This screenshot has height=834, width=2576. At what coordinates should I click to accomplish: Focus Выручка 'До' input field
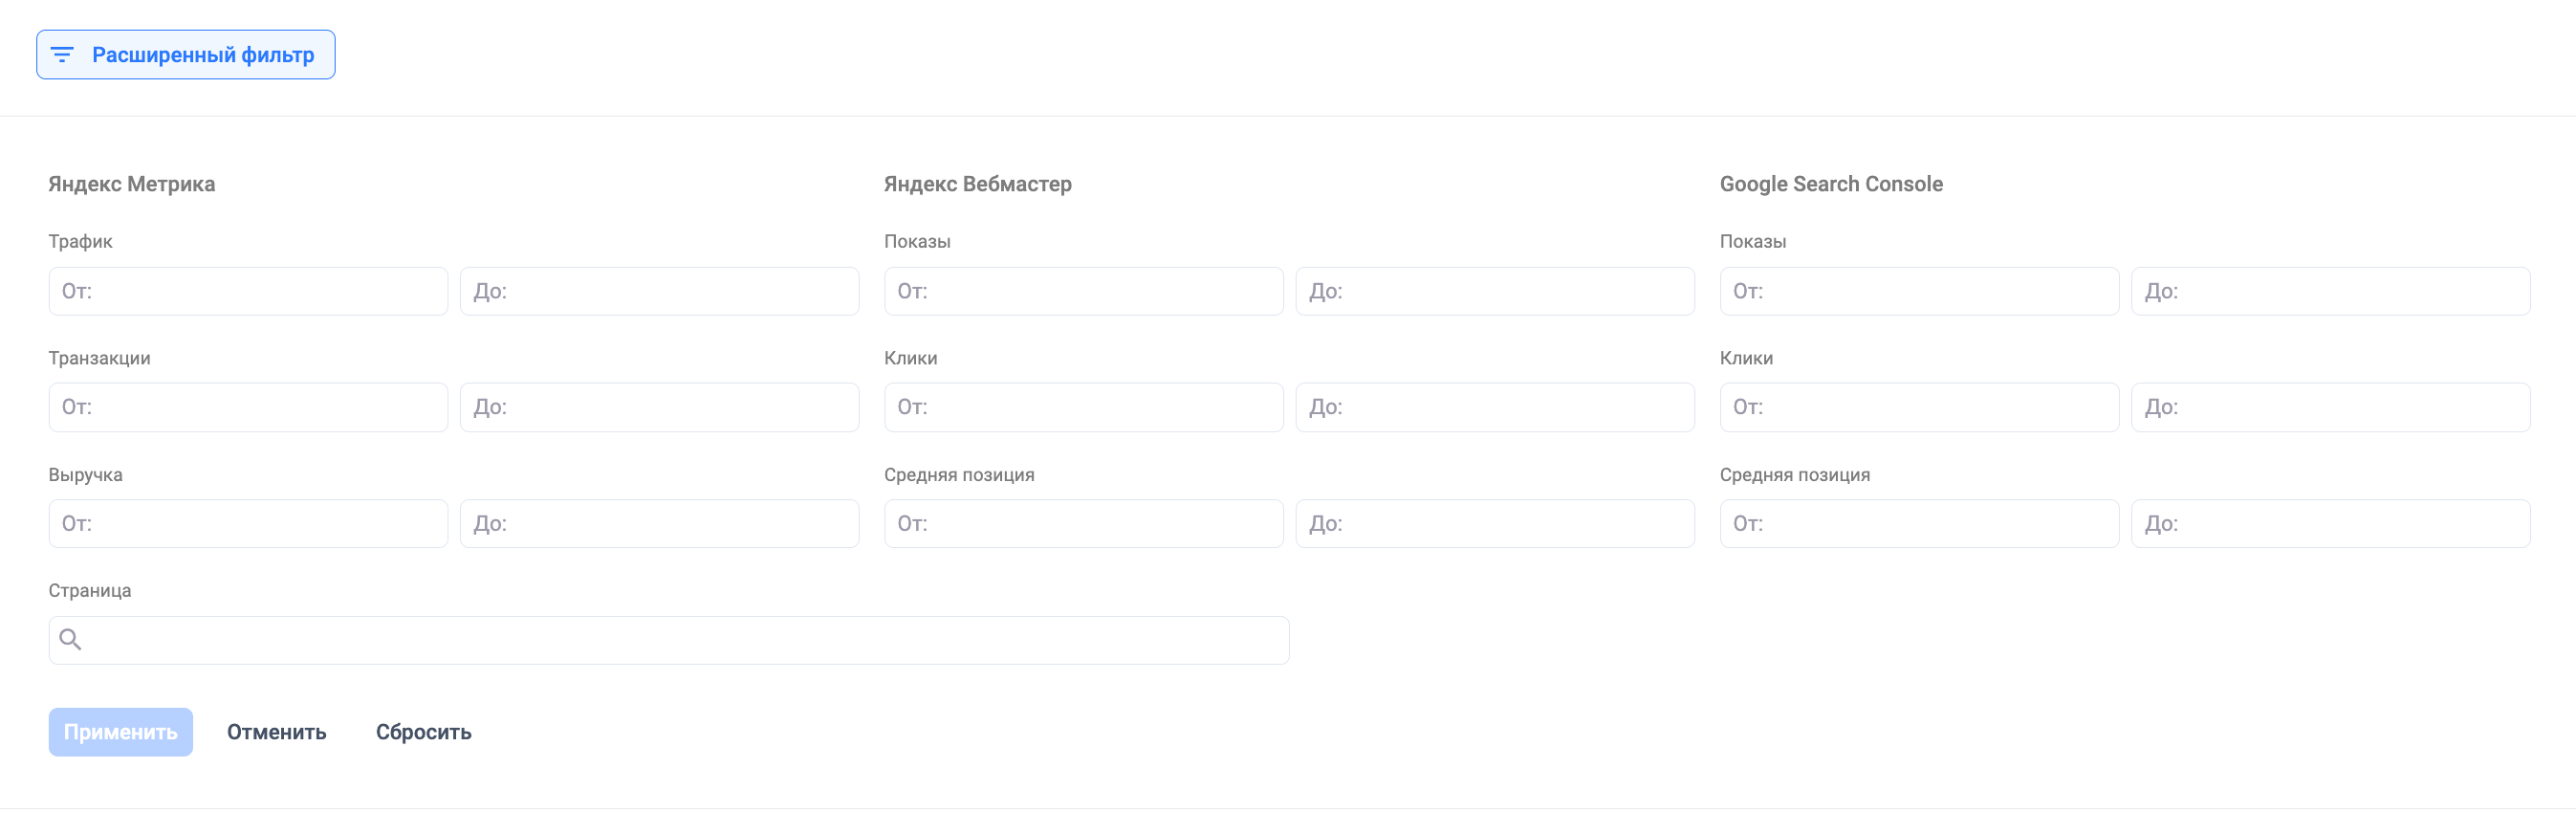point(659,523)
